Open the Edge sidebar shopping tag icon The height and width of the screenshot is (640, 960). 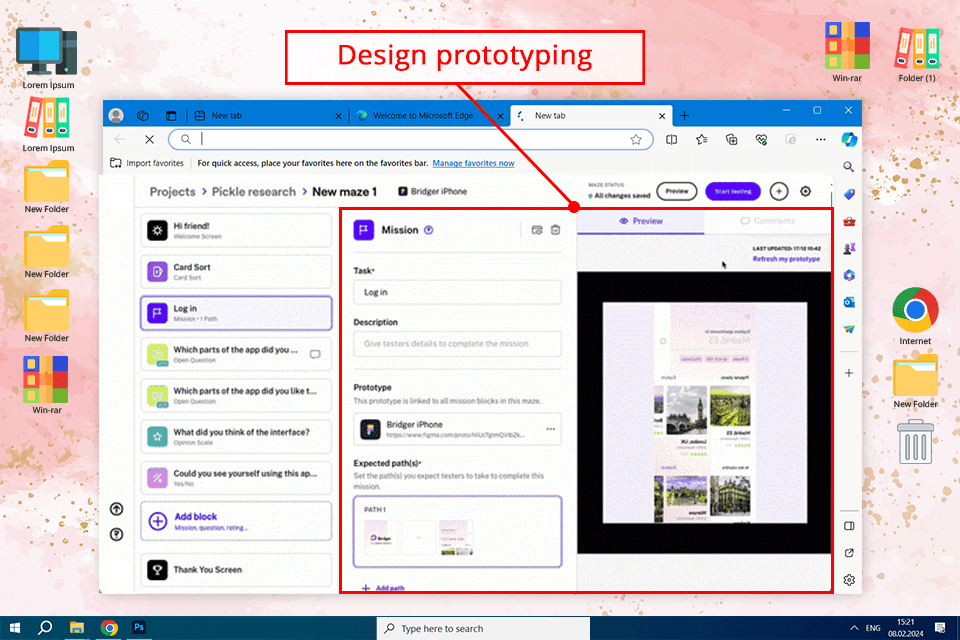point(849,194)
